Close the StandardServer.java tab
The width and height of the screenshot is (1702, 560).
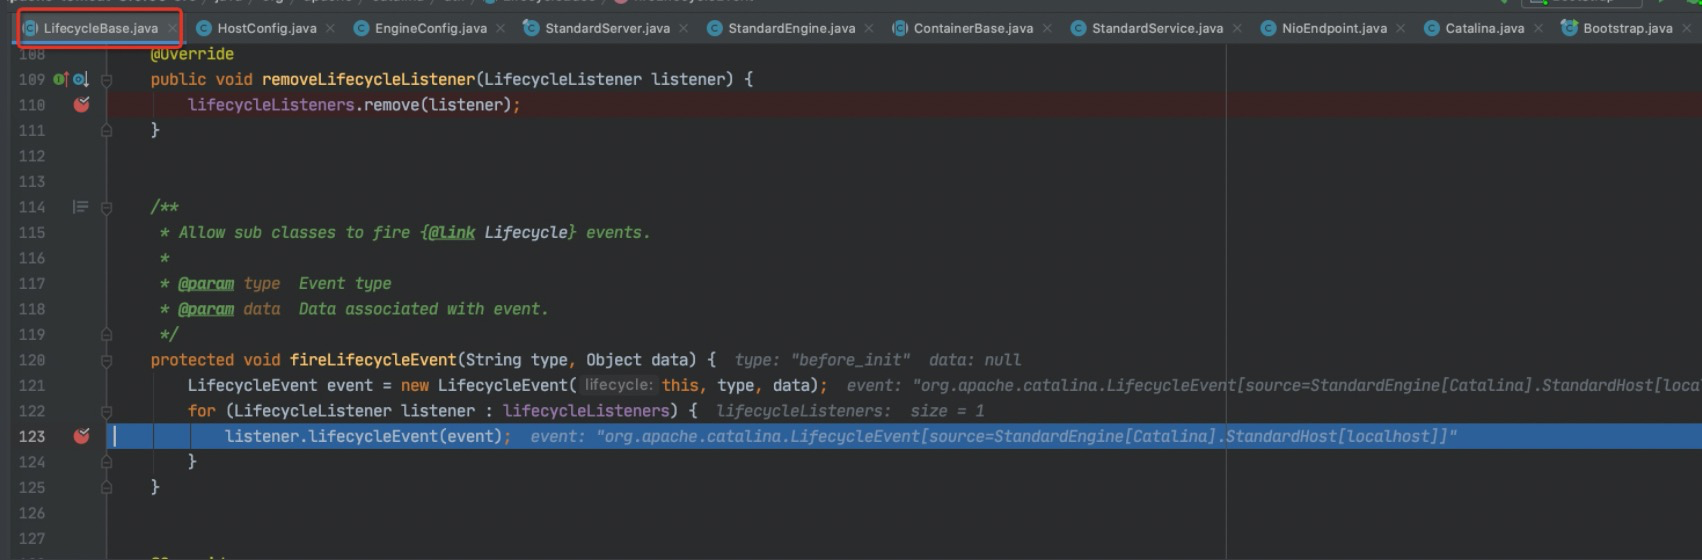point(683,28)
